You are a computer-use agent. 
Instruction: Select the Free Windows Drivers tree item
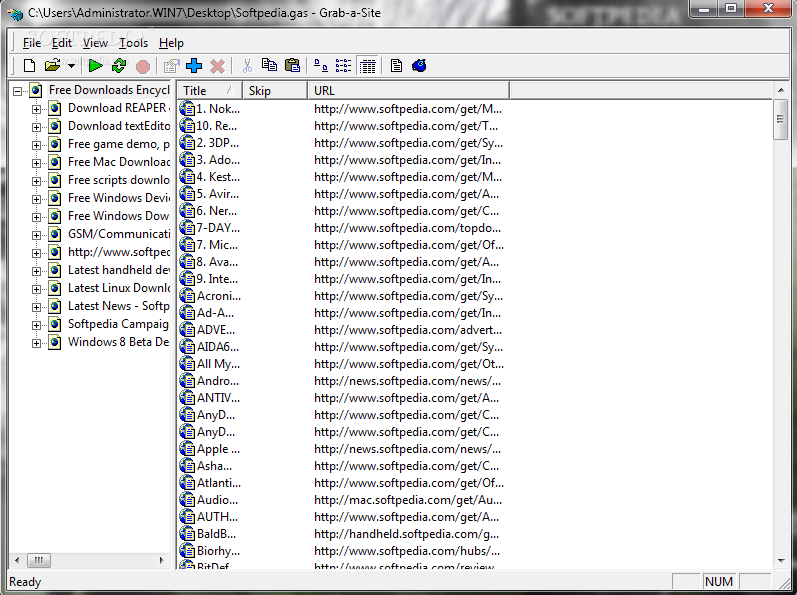coord(118,198)
